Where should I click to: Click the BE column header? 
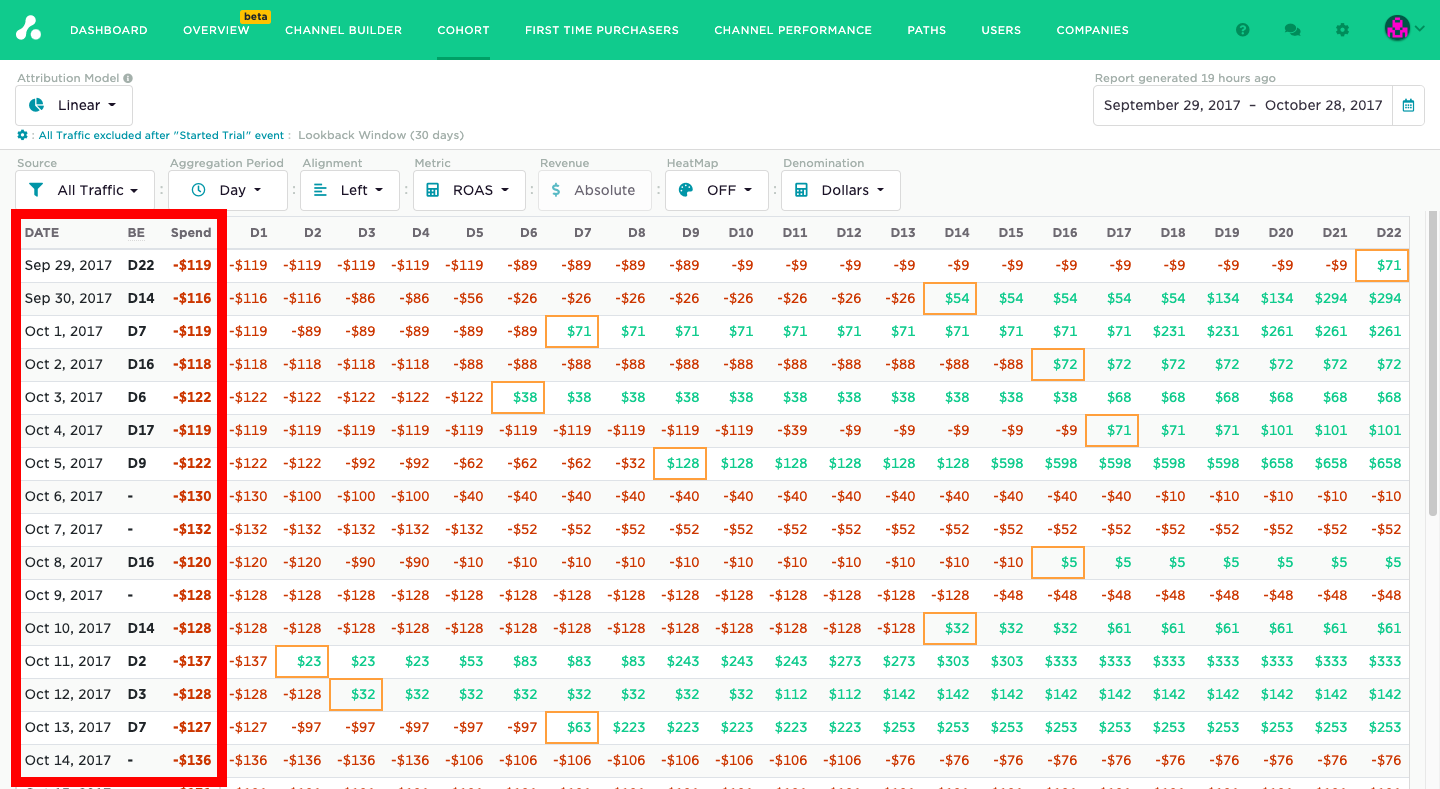coord(136,233)
